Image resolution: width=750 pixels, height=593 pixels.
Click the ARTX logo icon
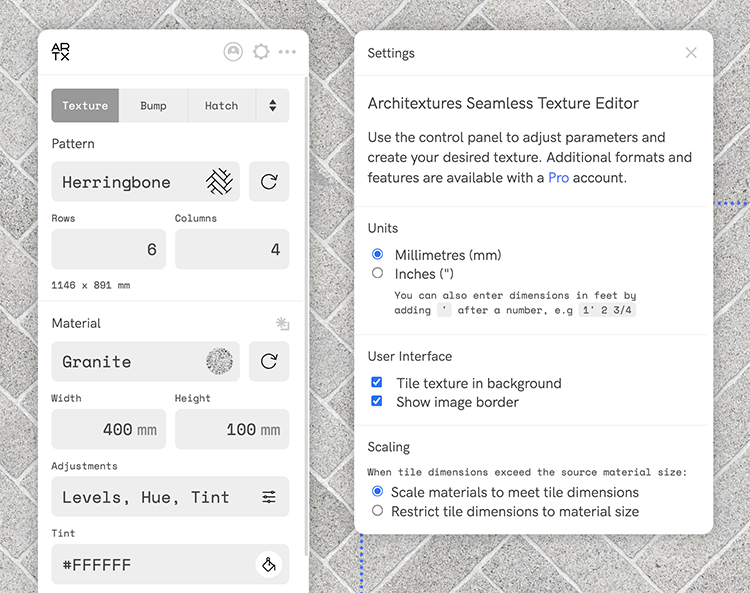61,52
